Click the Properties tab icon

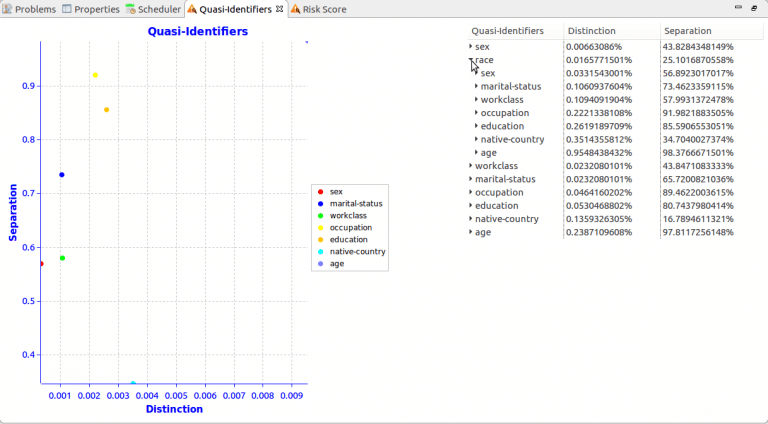point(67,9)
